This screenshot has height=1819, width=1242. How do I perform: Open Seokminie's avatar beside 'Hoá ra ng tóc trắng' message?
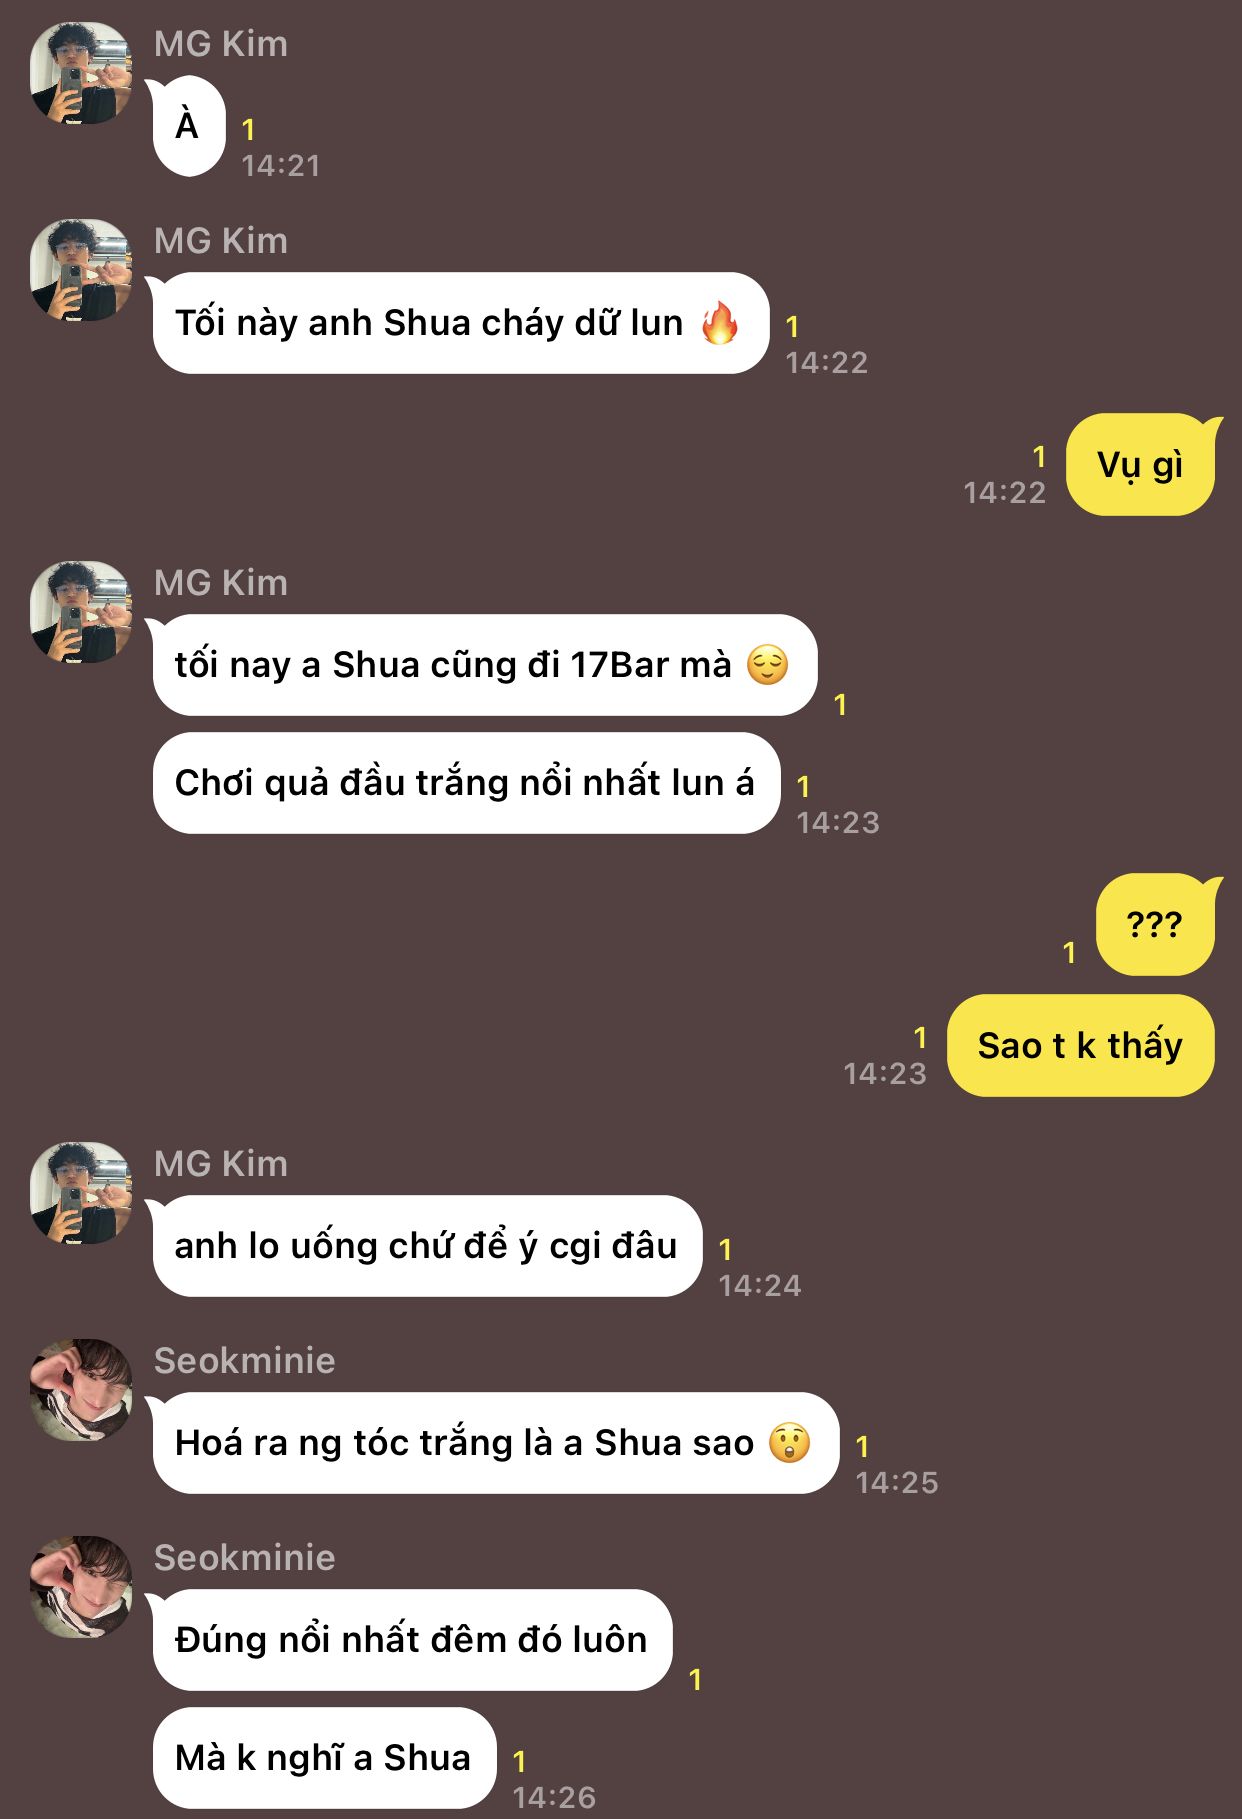pyautogui.click(x=81, y=1390)
